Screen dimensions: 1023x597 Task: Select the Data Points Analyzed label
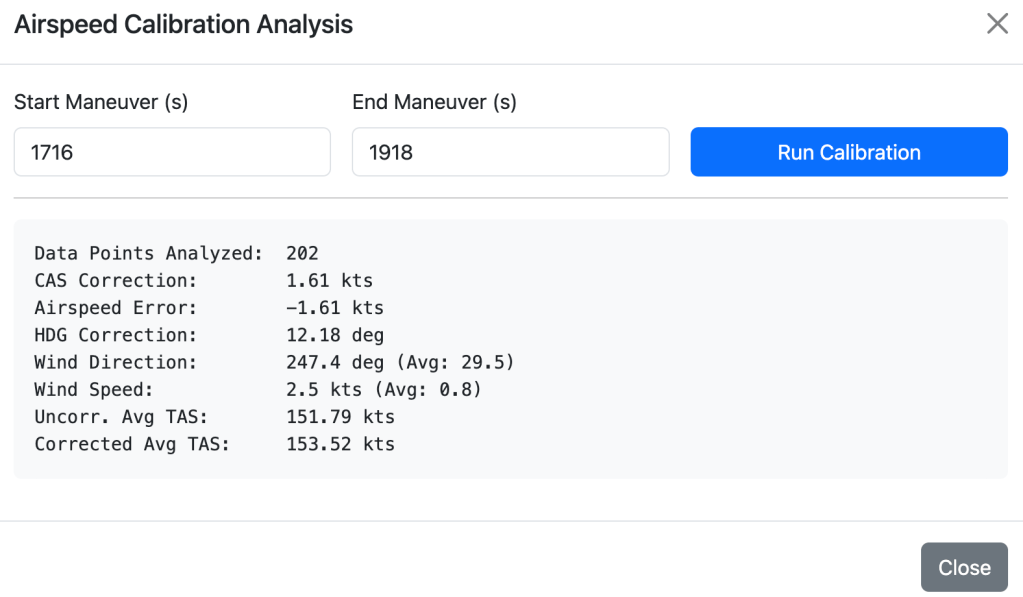pyautogui.click(x=148, y=253)
